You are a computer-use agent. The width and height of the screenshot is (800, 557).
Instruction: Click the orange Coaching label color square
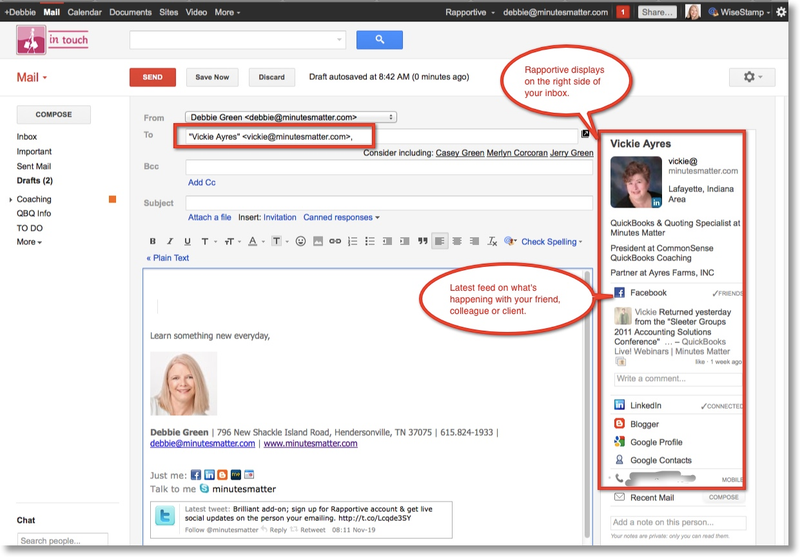[x=113, y=199]
